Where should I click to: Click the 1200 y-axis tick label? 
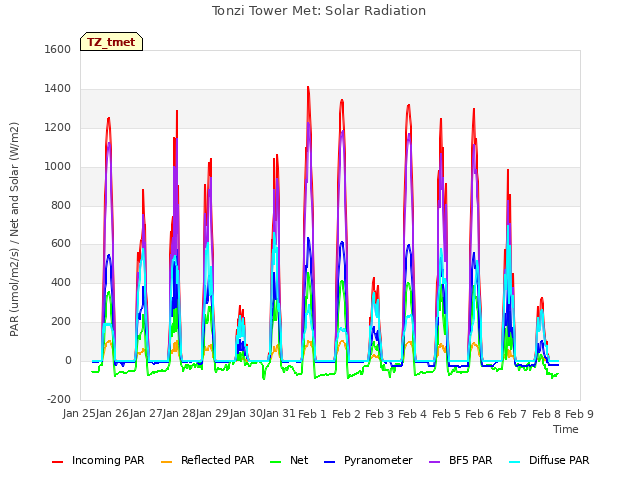pos(58,128)
